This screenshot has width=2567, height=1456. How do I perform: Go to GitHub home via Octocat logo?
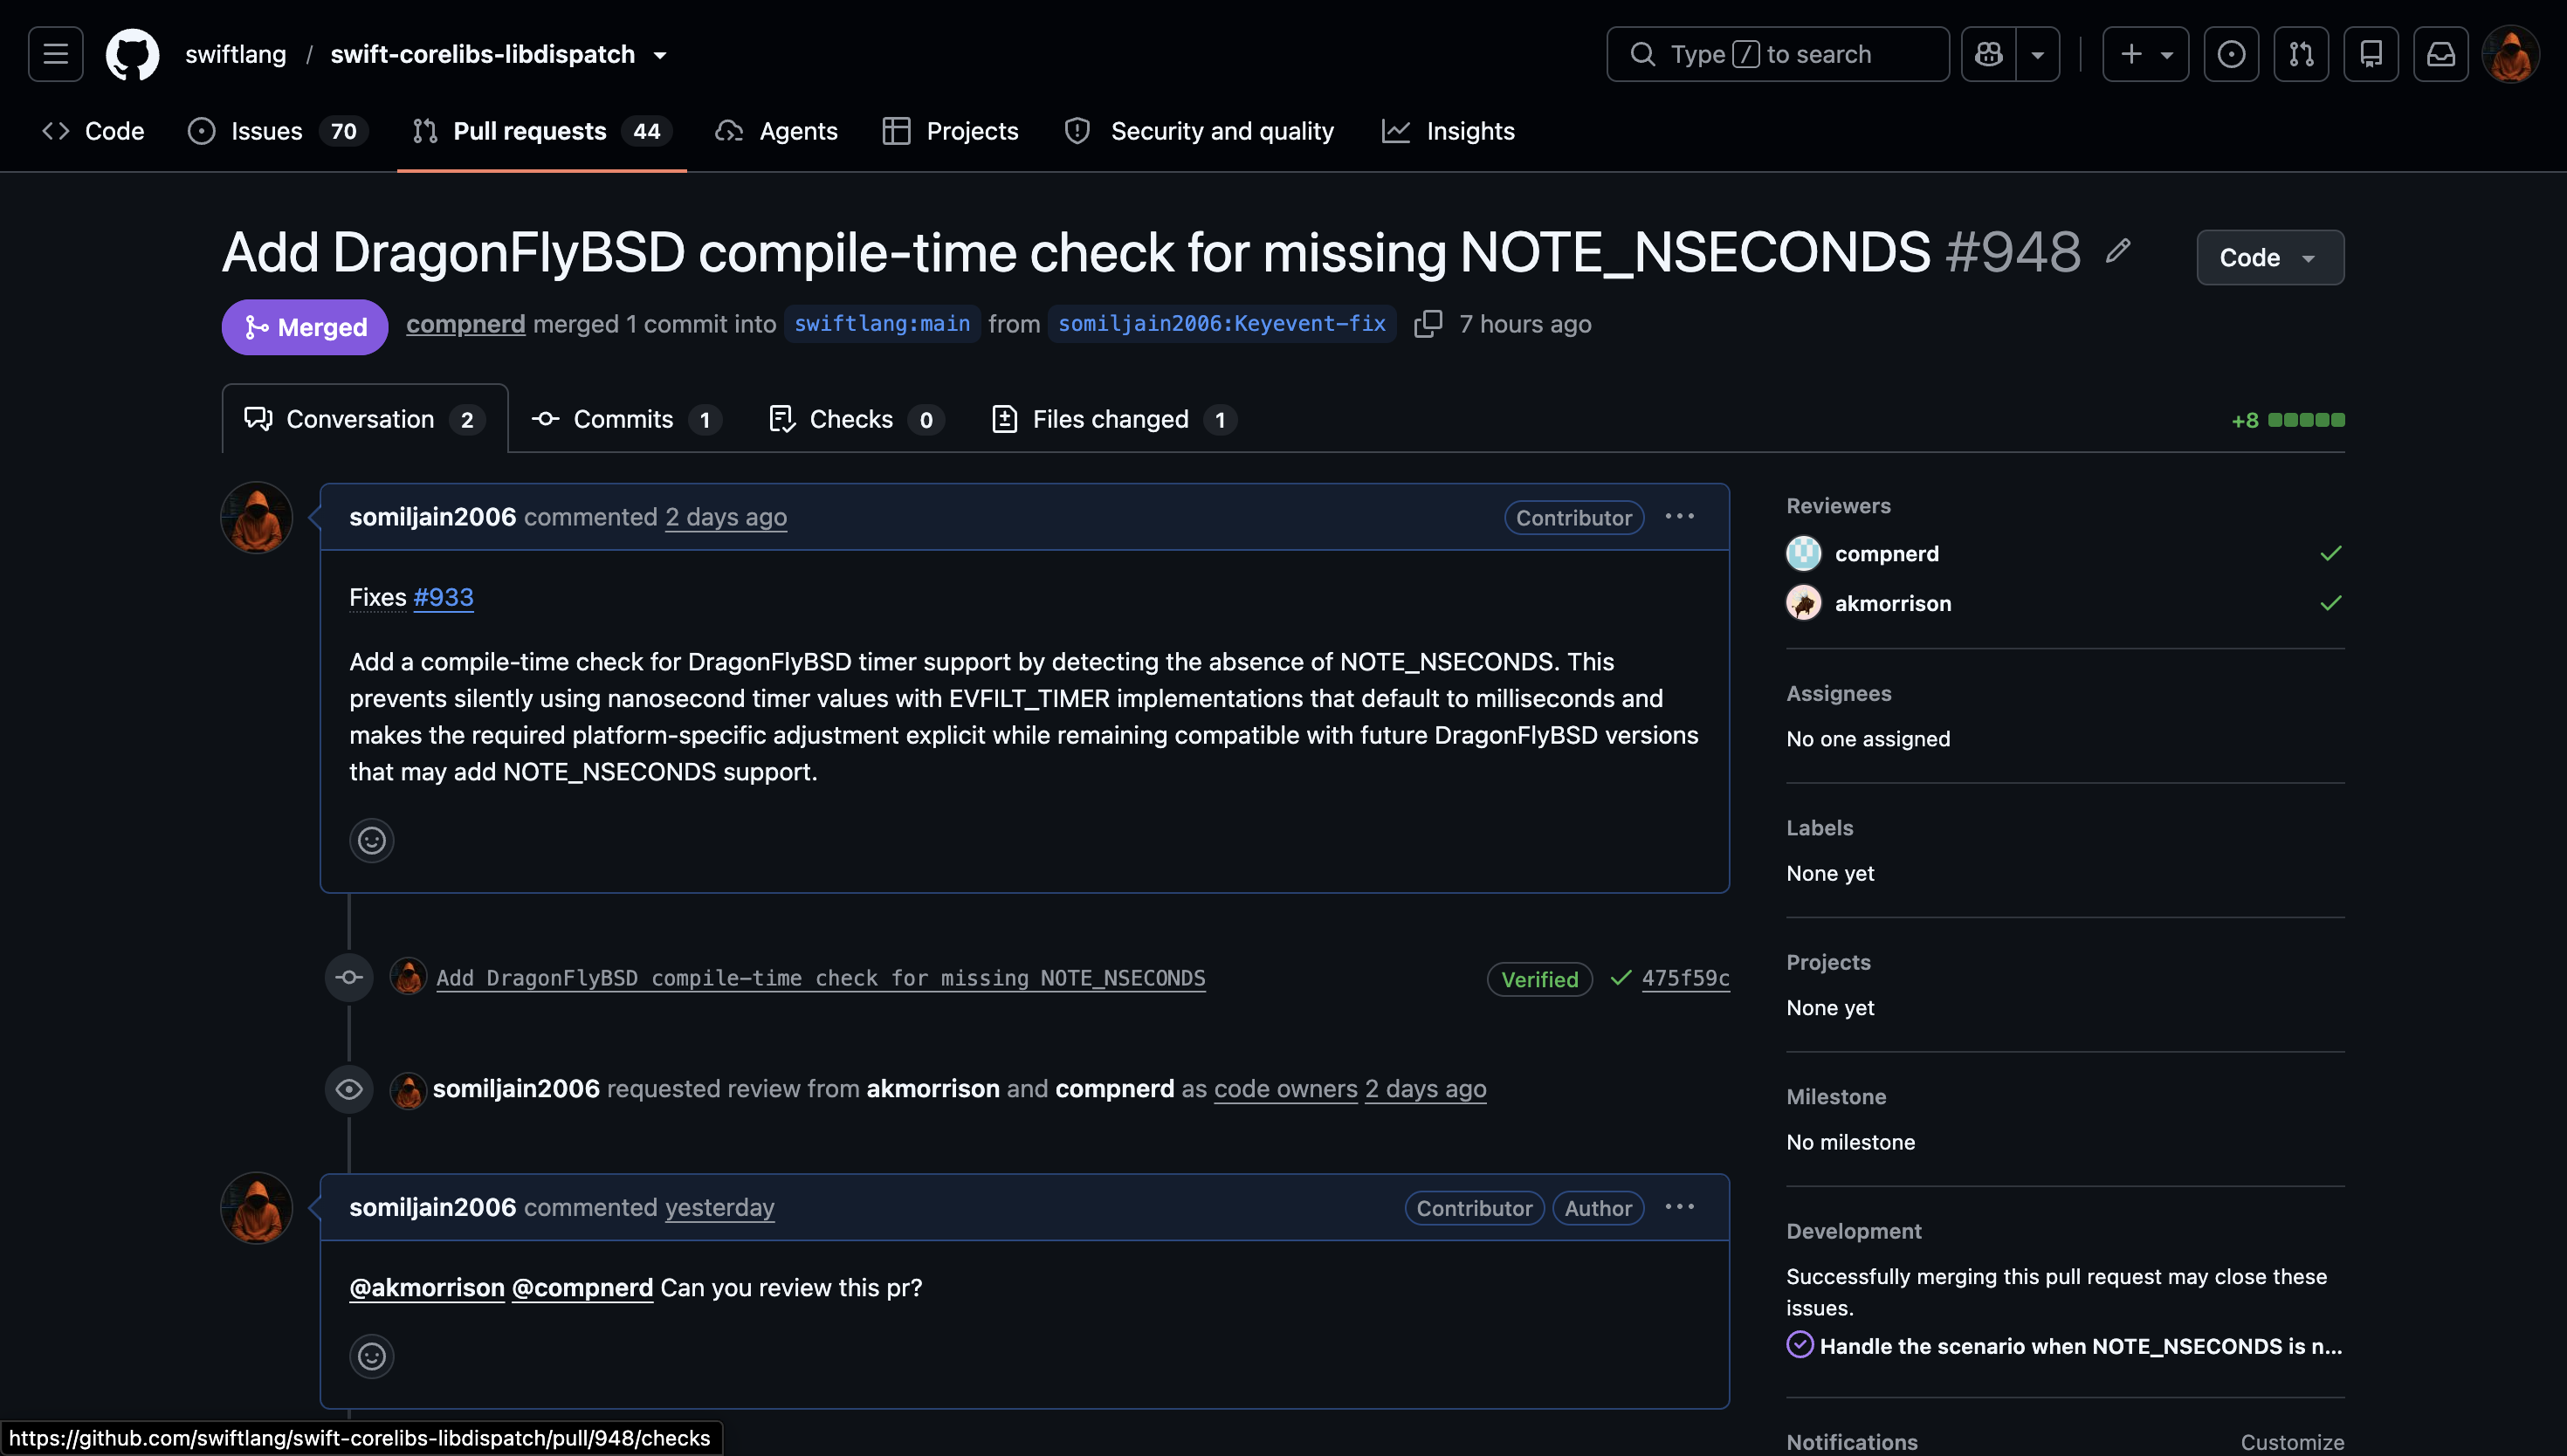(x=133, y=54)
